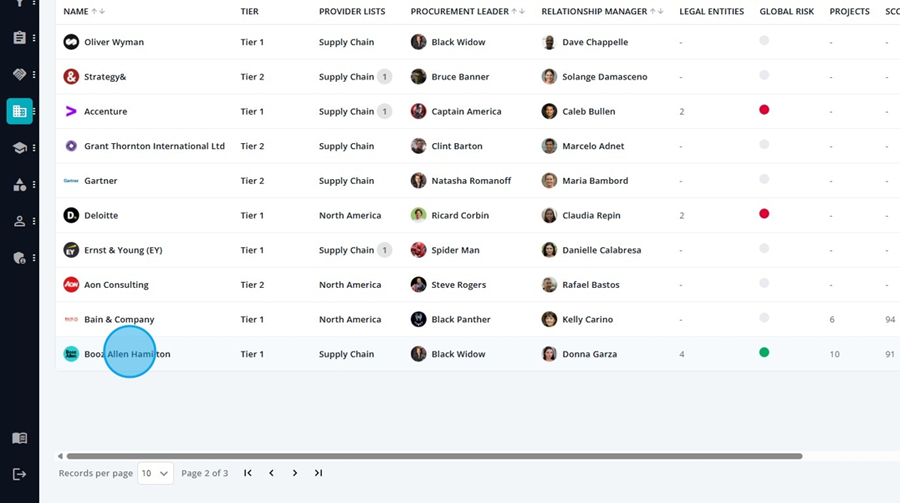Click the logout icon in the sidebar

(x=20, y=474)
